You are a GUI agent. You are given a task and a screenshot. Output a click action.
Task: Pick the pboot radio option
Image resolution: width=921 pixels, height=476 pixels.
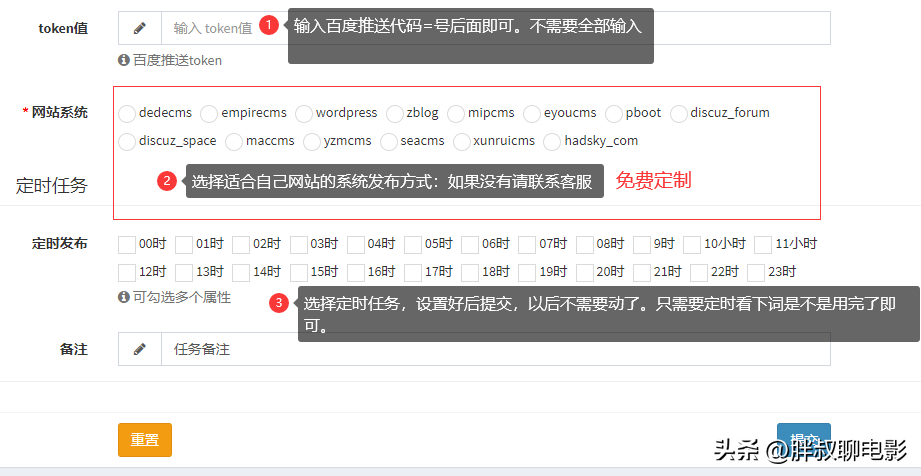pyautogui.click(x=614, y=113)
